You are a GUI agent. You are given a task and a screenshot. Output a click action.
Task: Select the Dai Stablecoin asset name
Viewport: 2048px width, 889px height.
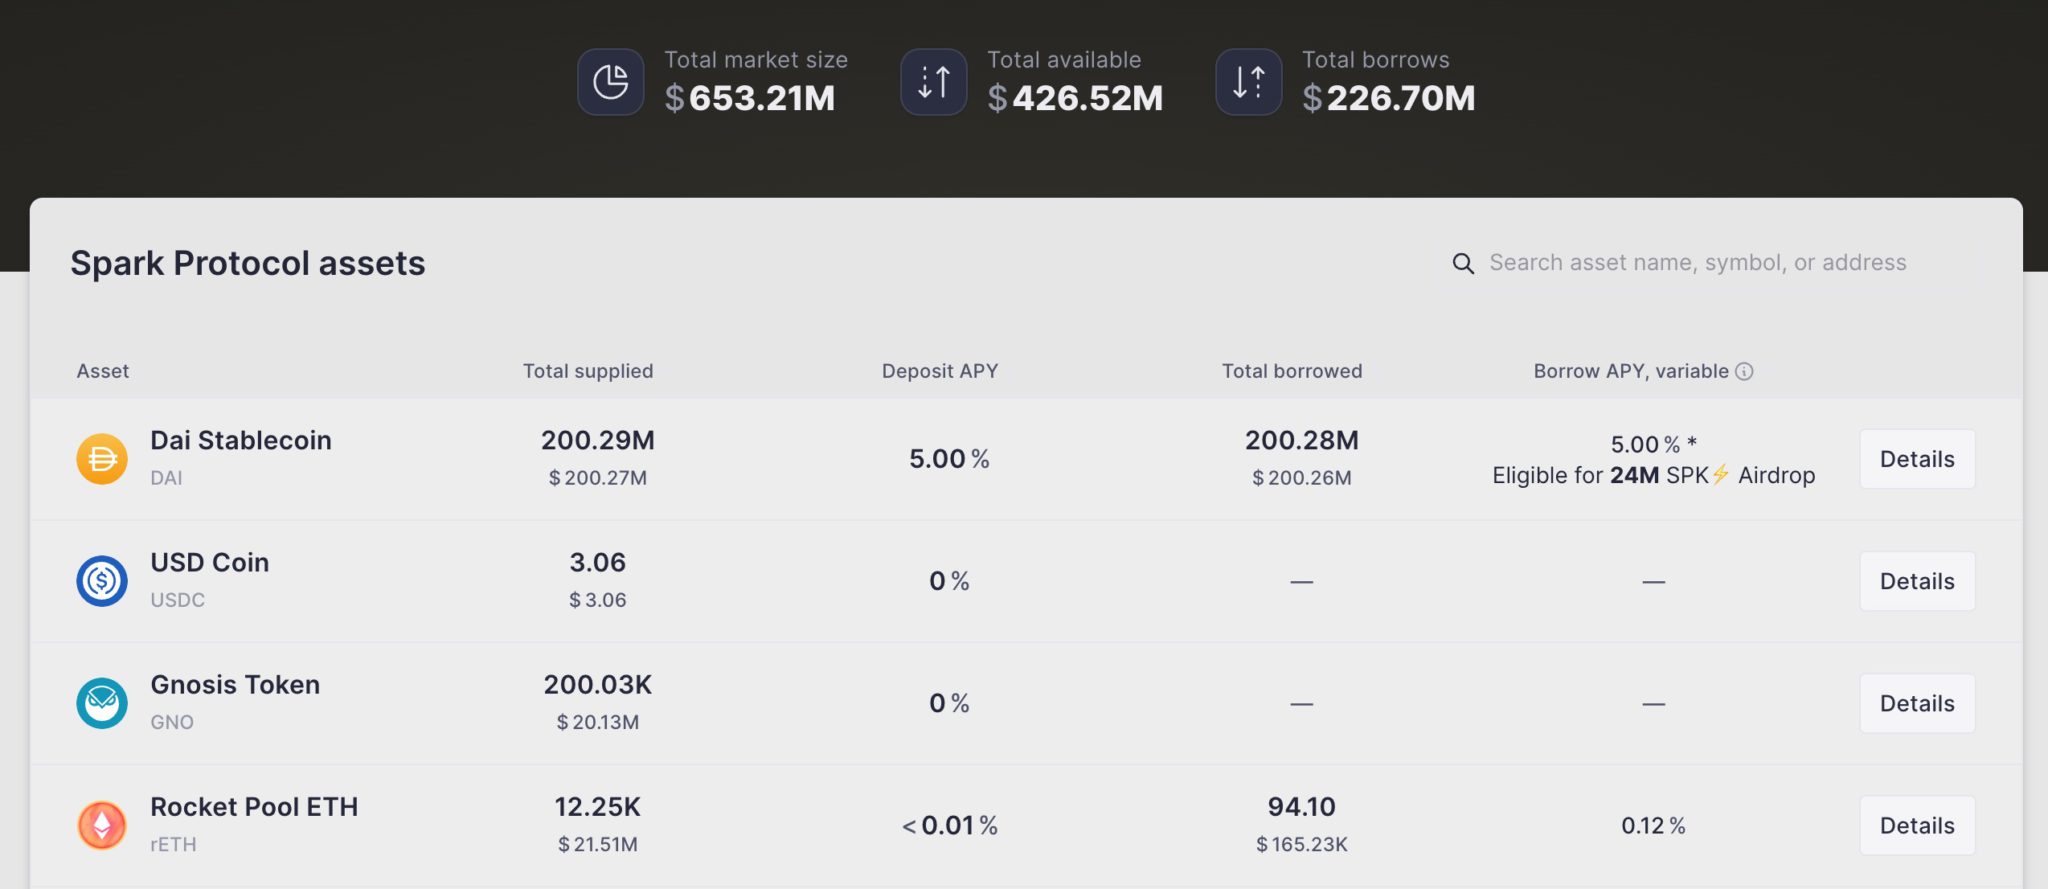pyautogui.click(x=240, y=440)
